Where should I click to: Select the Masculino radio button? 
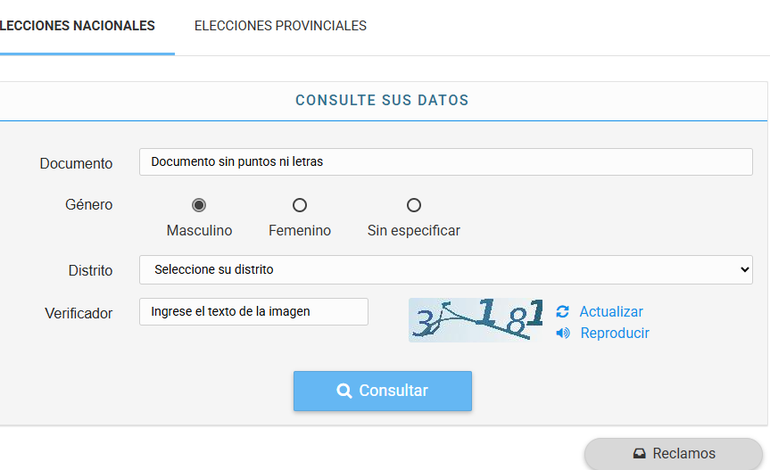[199, 205]
